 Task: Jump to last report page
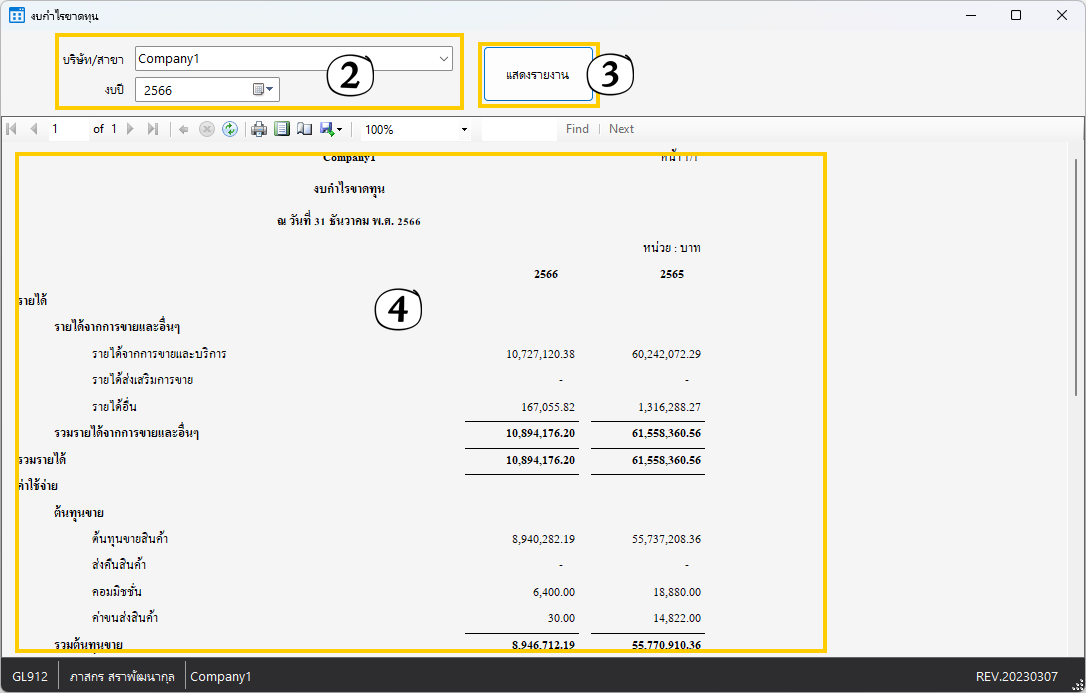point(152,129)
